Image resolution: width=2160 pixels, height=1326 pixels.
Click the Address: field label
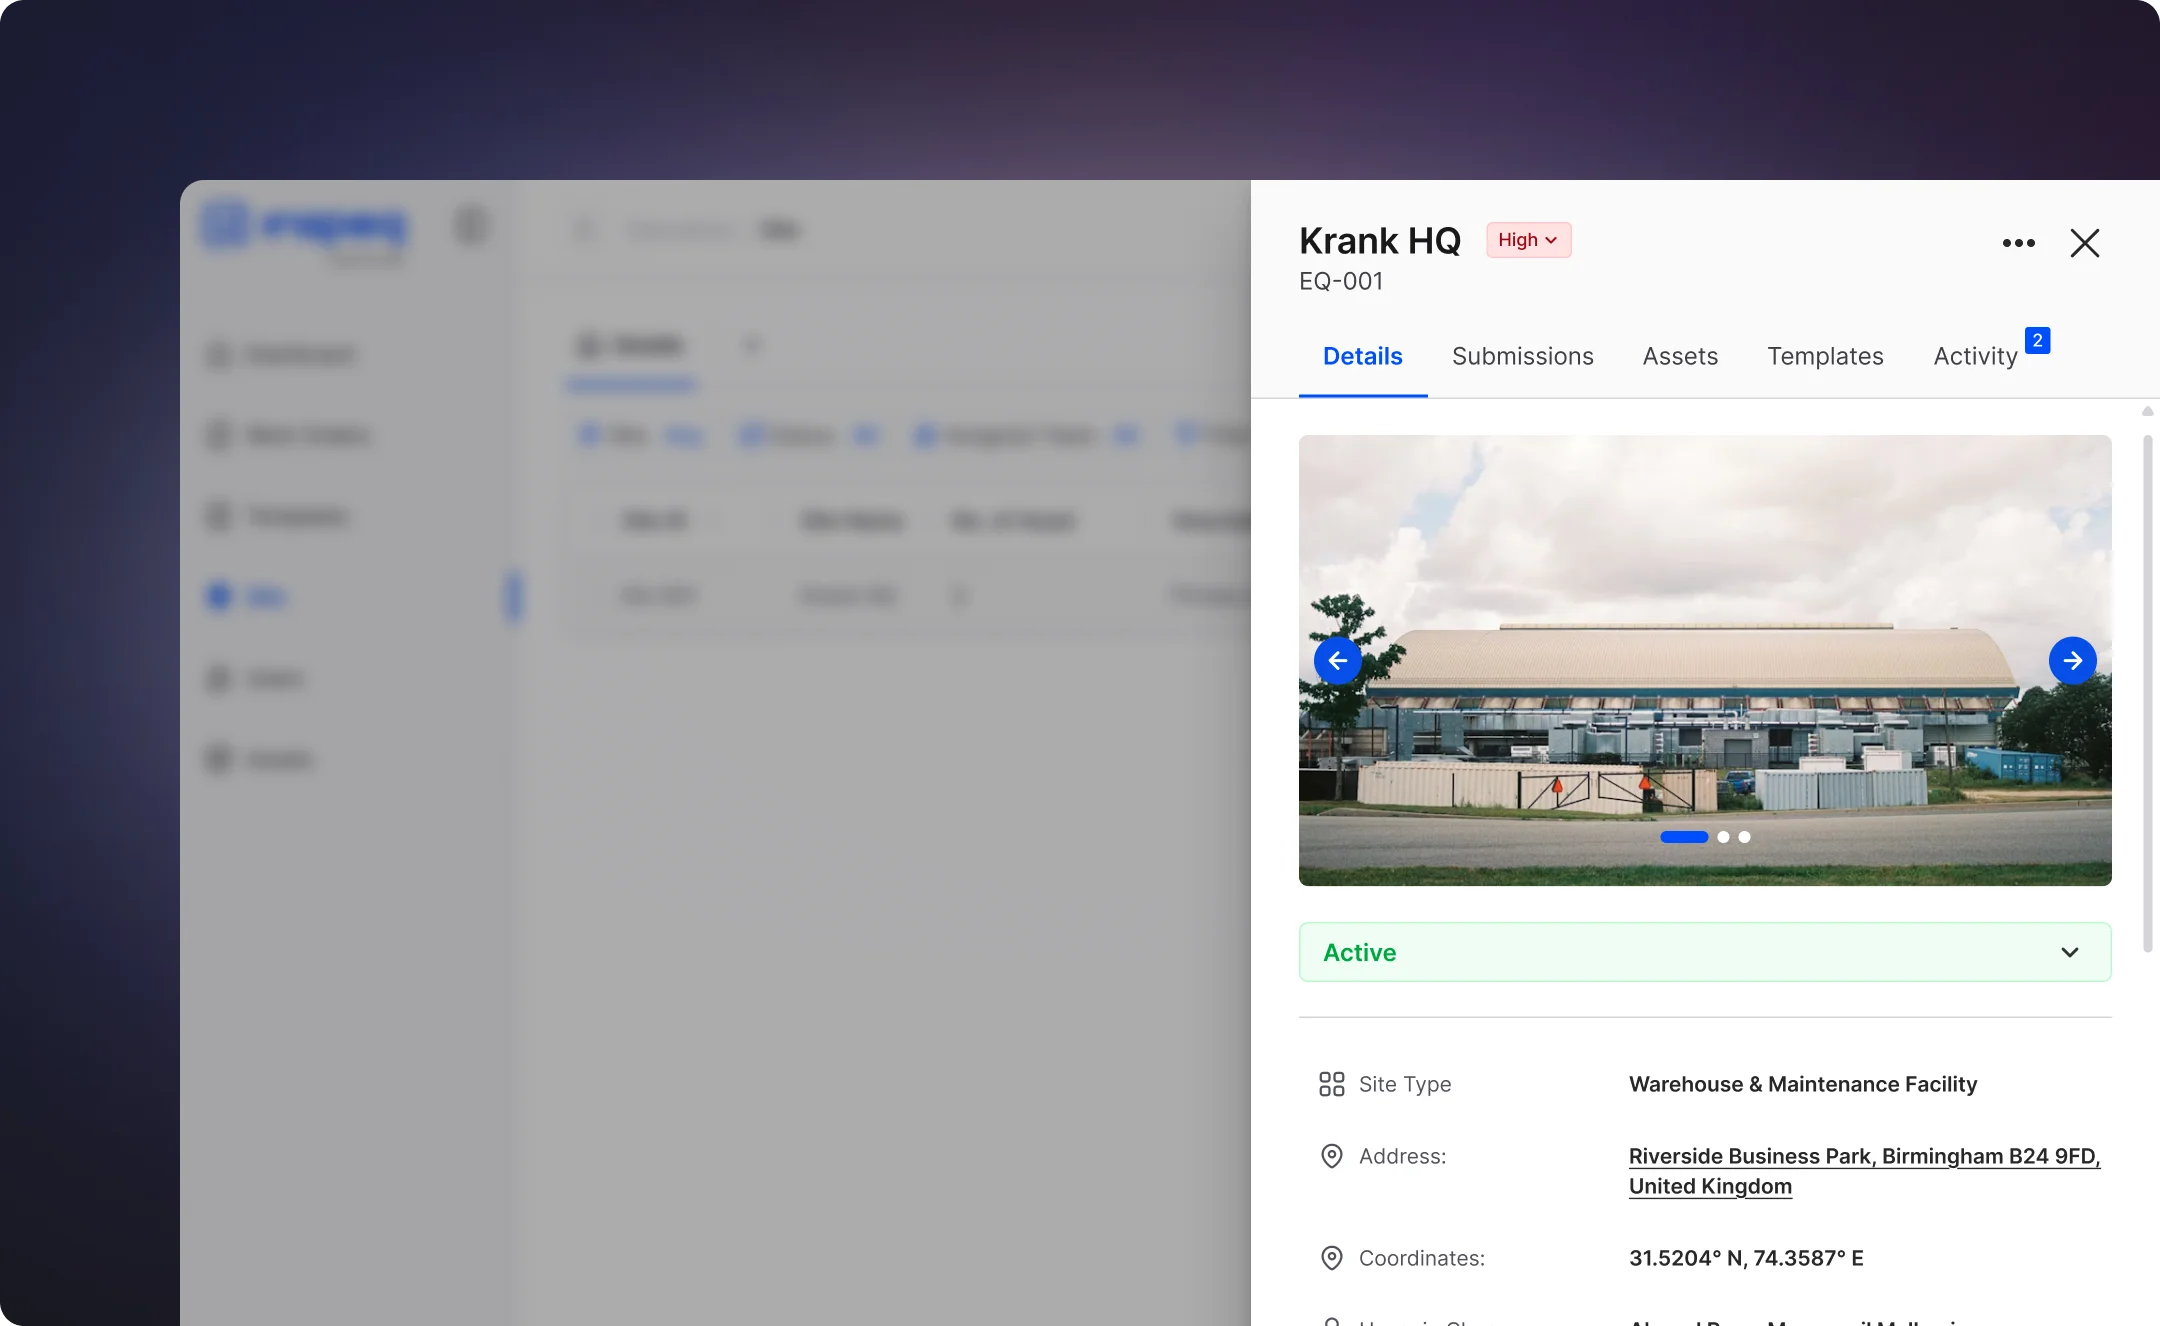tap(1402, 1156)
